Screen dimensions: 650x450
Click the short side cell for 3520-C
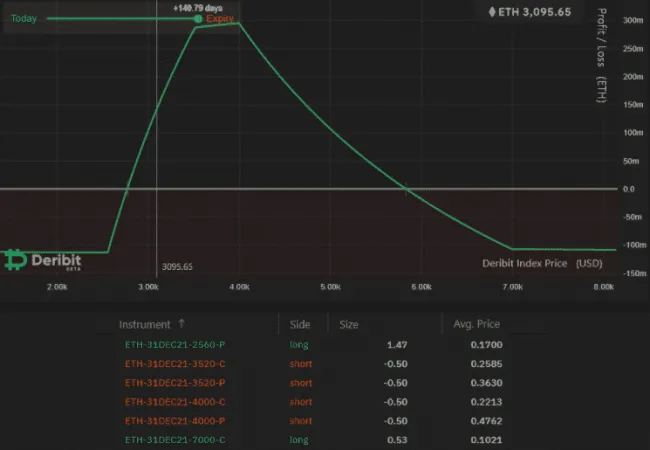(x=301, y=364)
